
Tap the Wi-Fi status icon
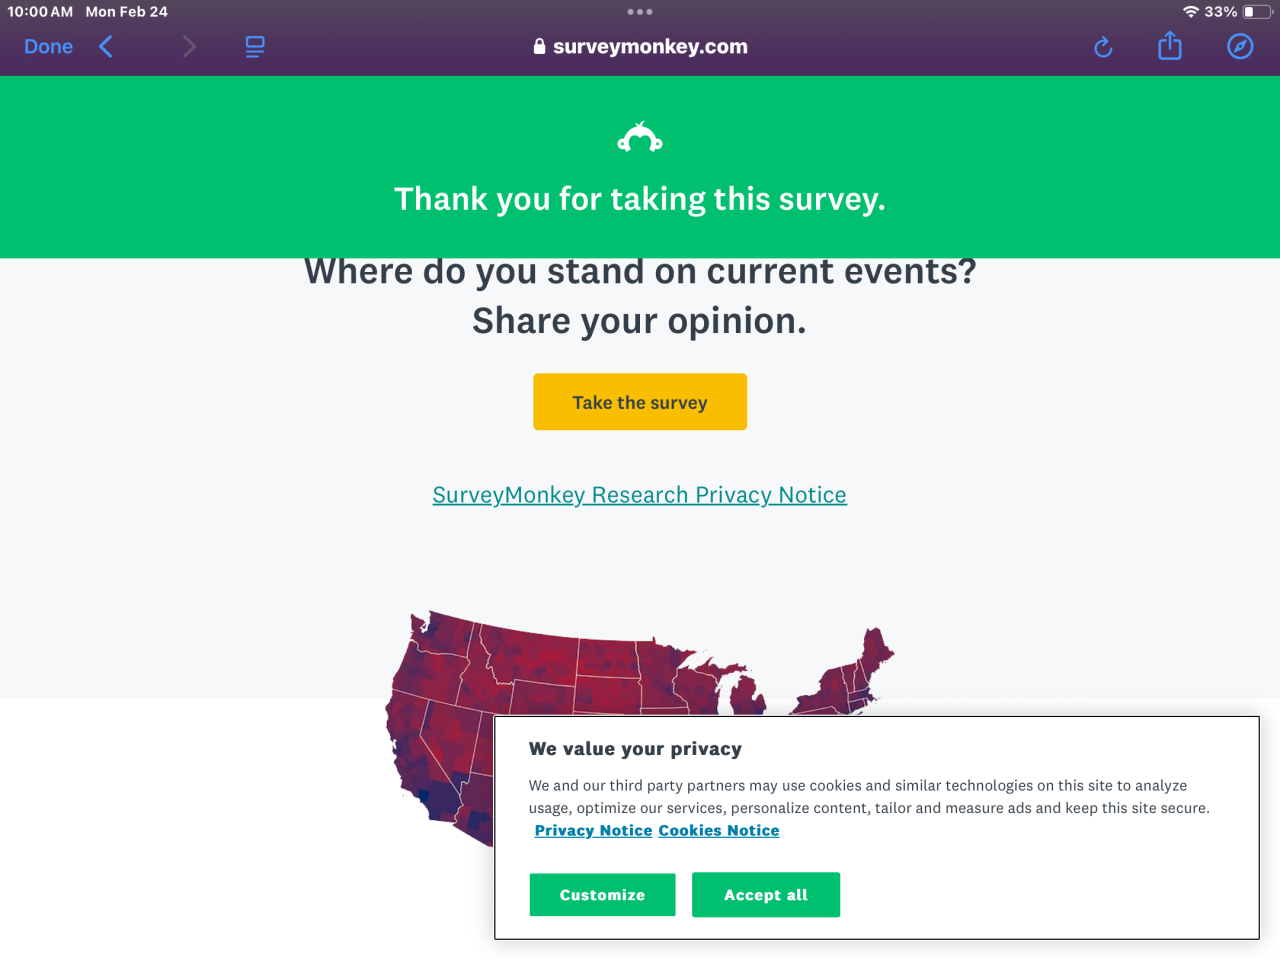tap(1190, 12)
